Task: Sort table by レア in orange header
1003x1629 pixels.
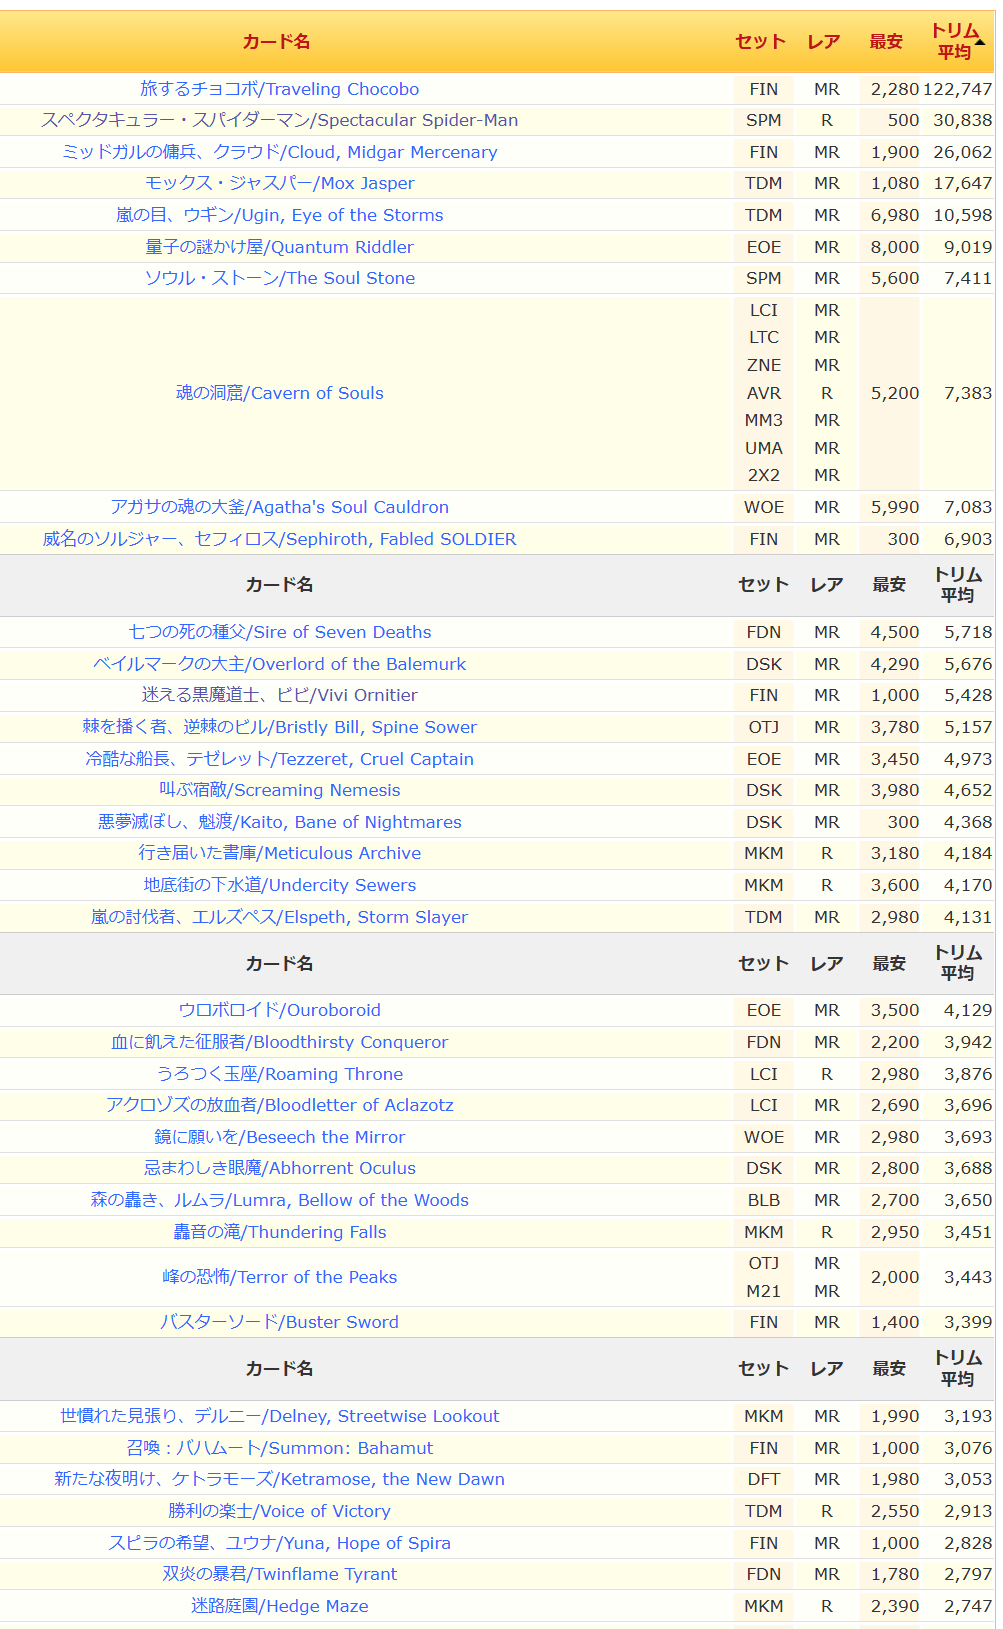Action: pos(823,42)
